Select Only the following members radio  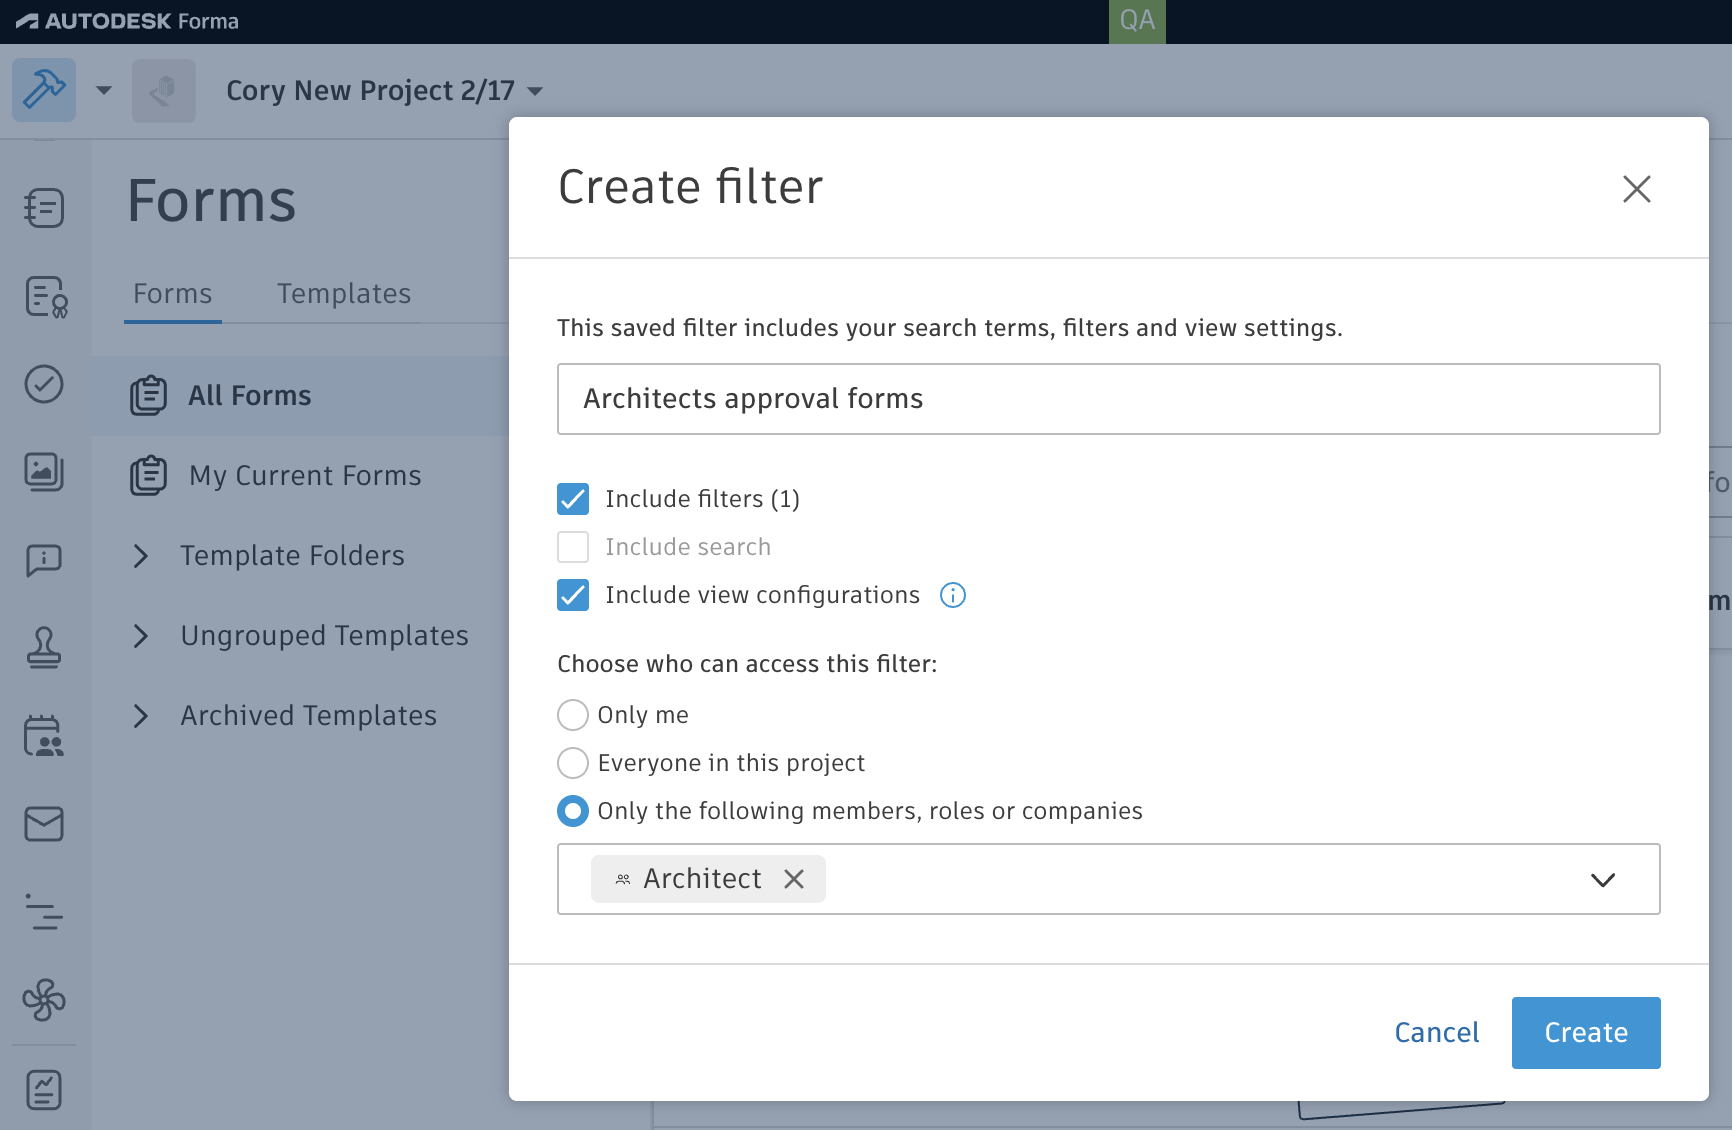tap(573, 811)
